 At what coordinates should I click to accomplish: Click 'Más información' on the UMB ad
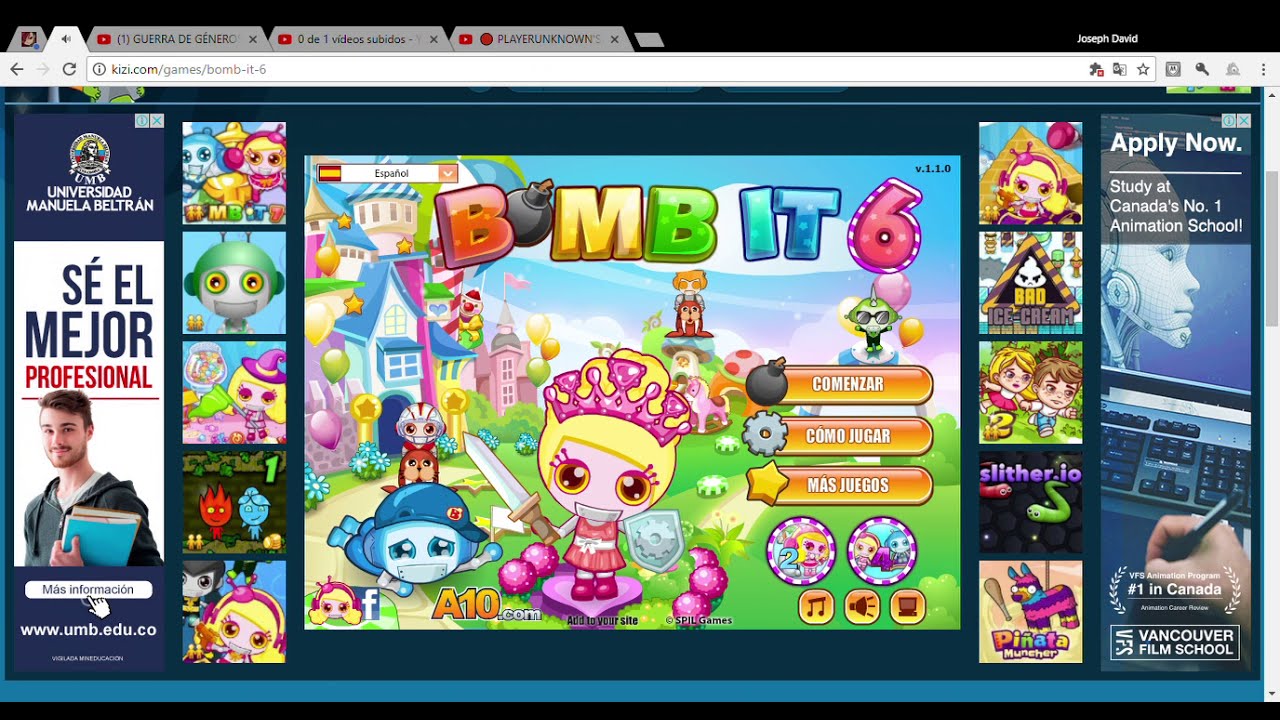click(x=88, y=590)
